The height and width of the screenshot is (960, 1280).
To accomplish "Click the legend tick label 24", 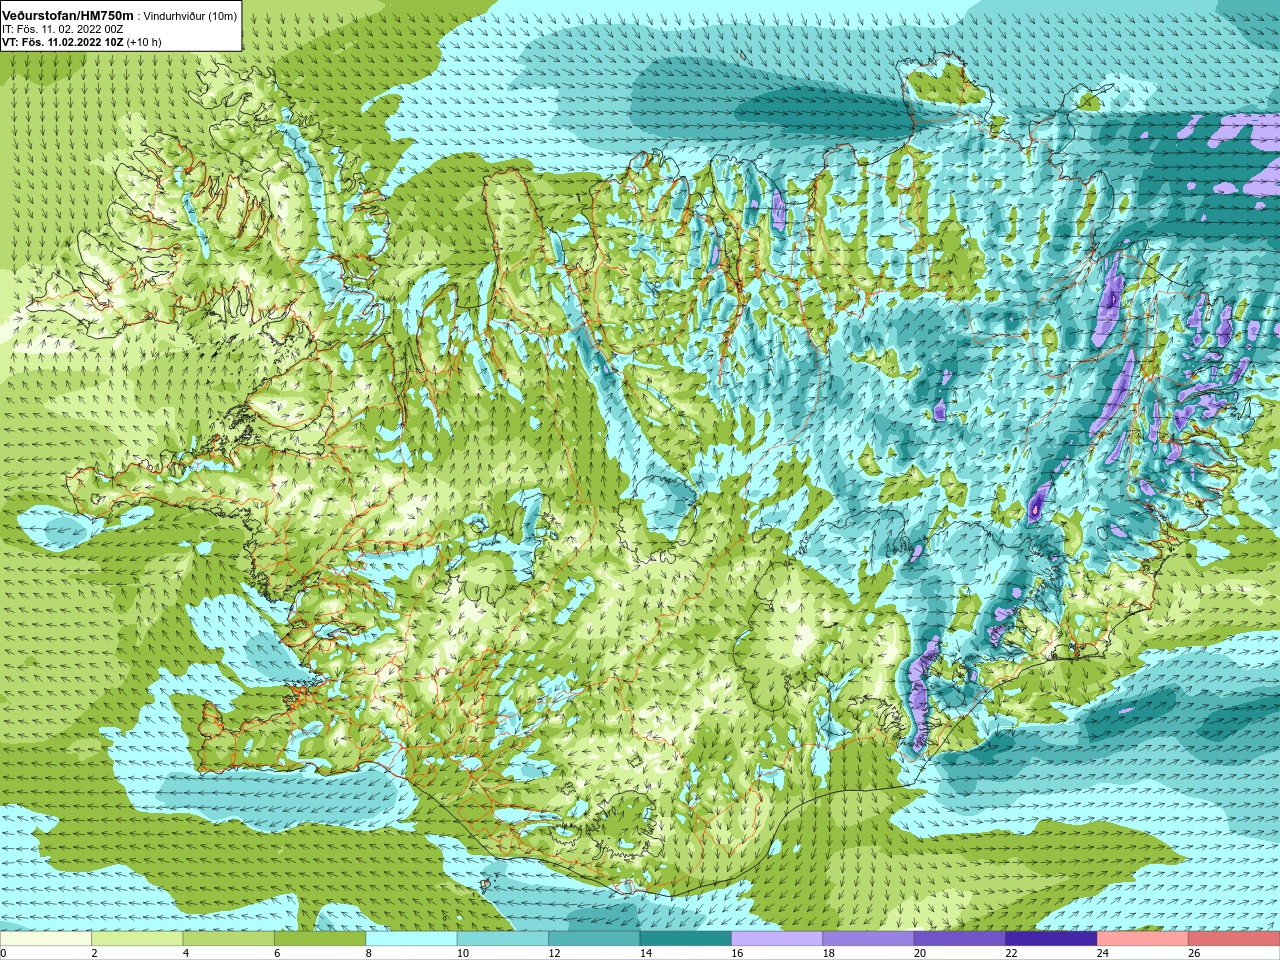I will point(1103,953).
